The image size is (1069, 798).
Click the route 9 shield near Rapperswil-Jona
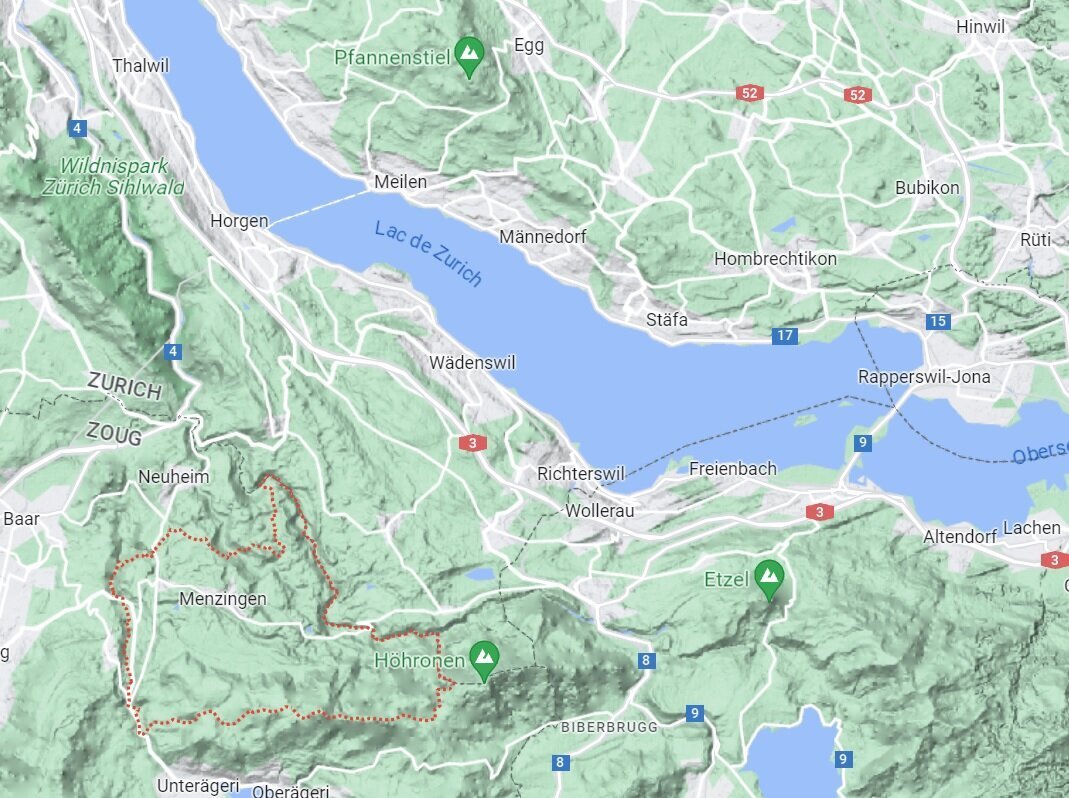coord(862,443)
